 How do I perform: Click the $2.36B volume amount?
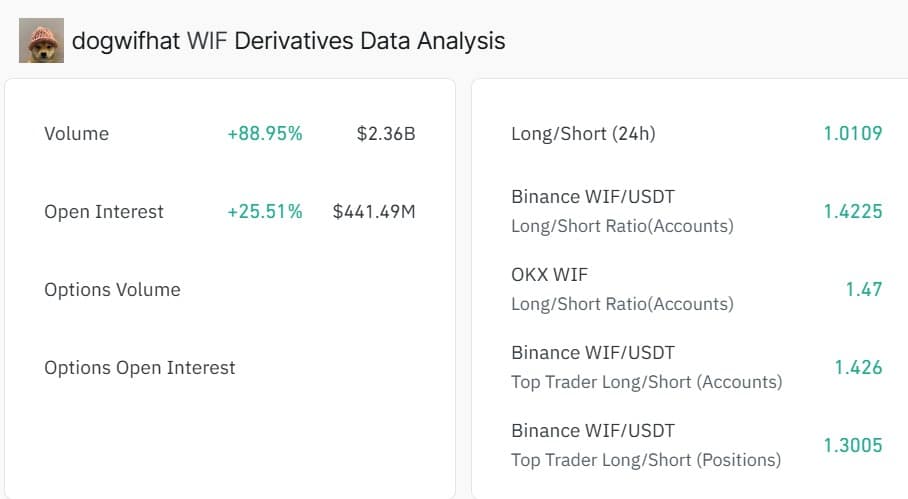[x=385, y=133]
